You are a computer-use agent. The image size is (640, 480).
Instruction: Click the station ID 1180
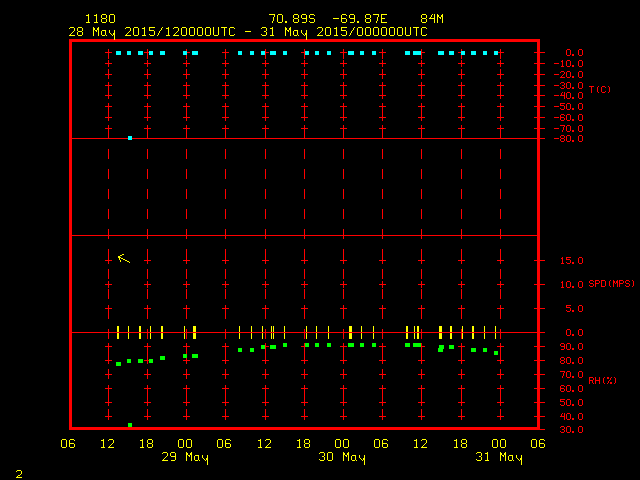click(x=100, y=19)
